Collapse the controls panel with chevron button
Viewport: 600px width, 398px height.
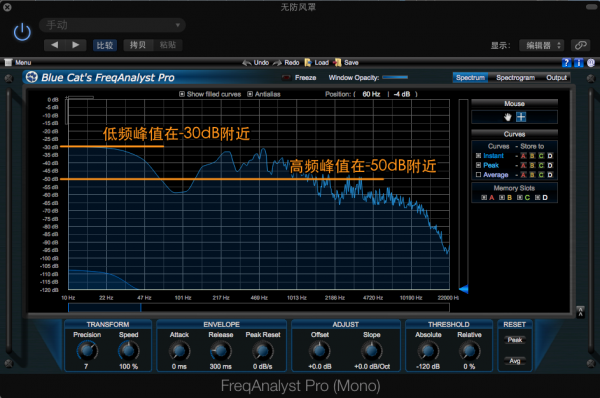[580, 312]
